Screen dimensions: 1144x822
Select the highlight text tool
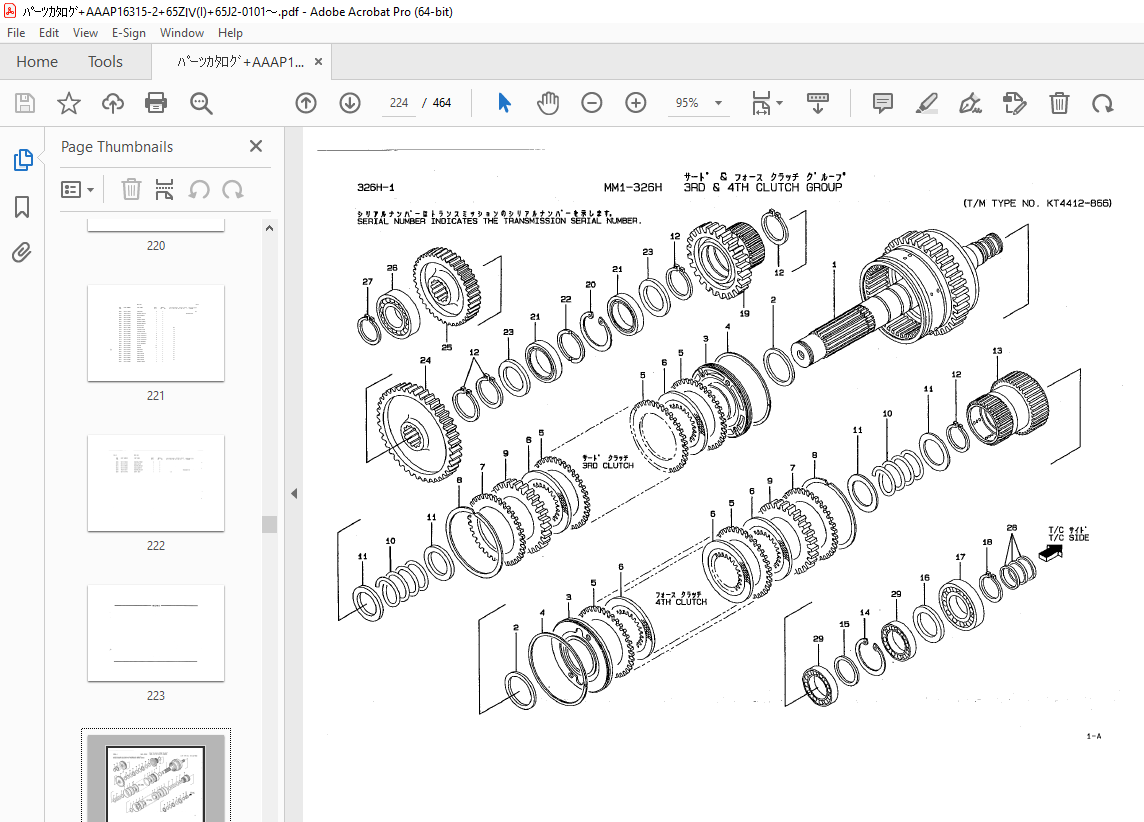tap(927, 103)
